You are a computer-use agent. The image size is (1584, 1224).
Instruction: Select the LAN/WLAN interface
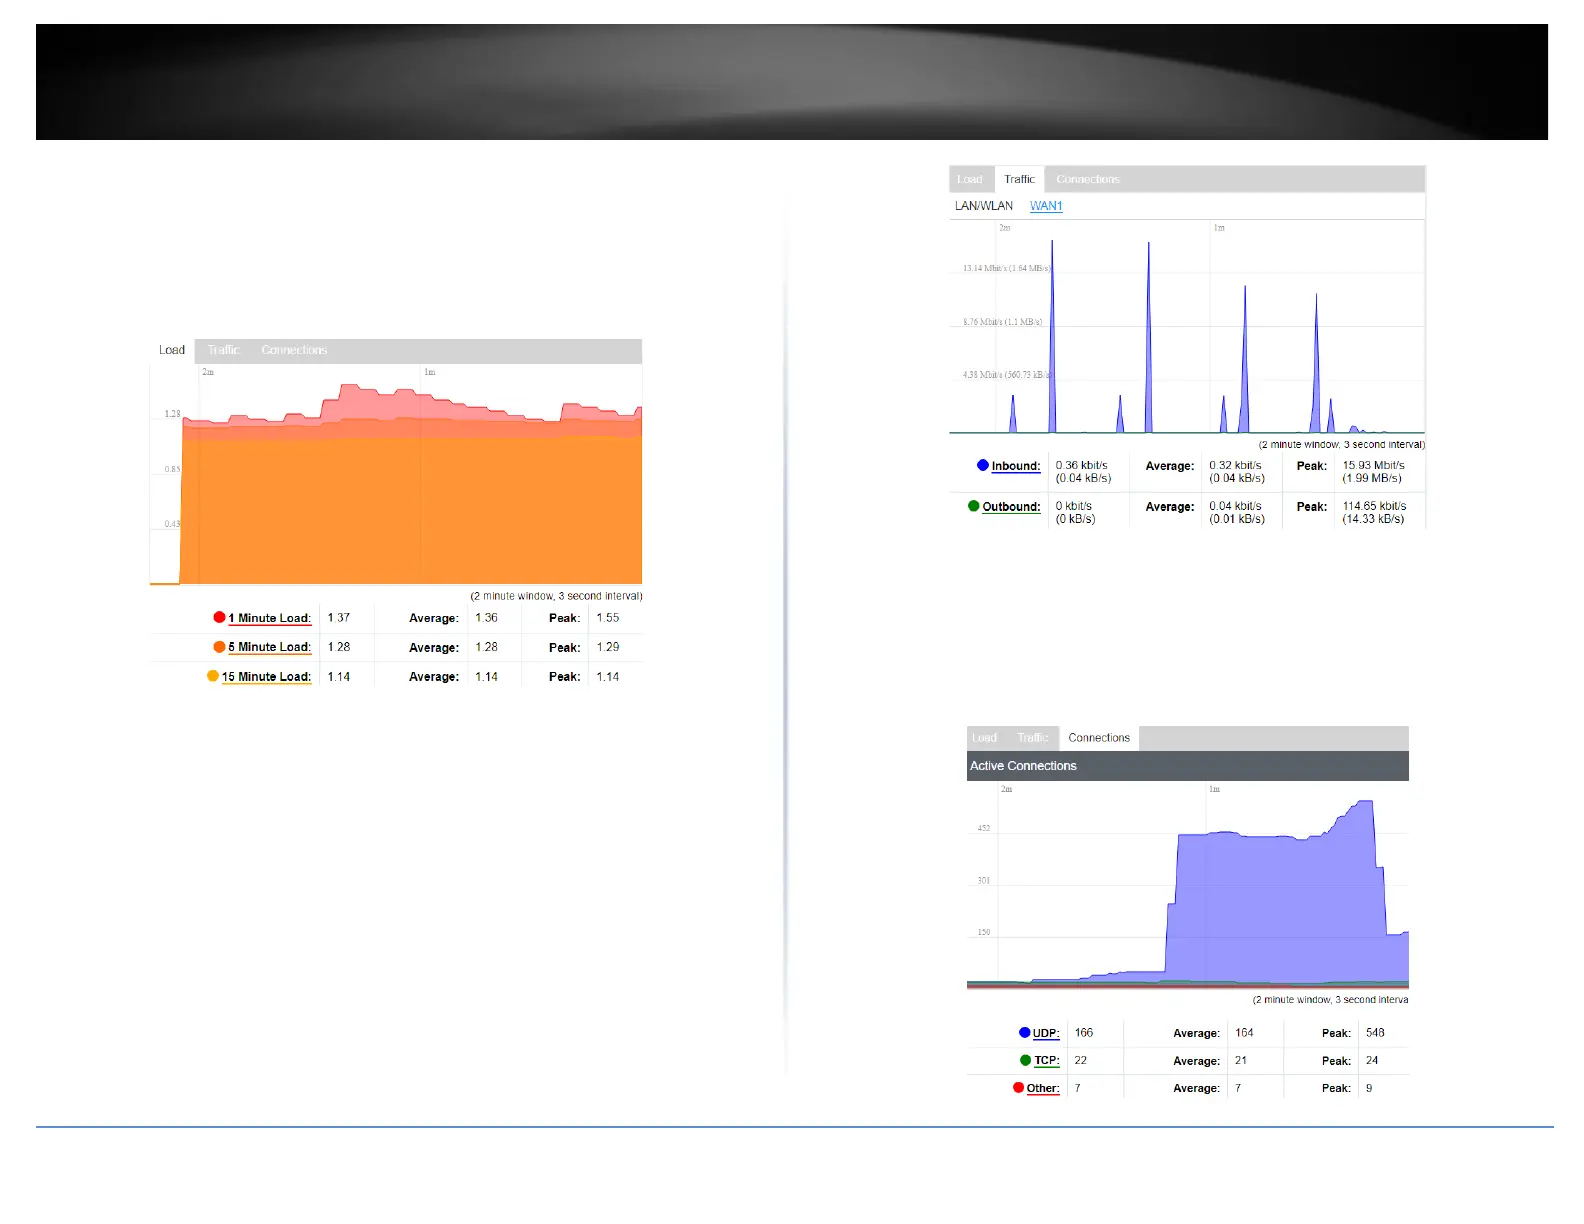[984, 206]
